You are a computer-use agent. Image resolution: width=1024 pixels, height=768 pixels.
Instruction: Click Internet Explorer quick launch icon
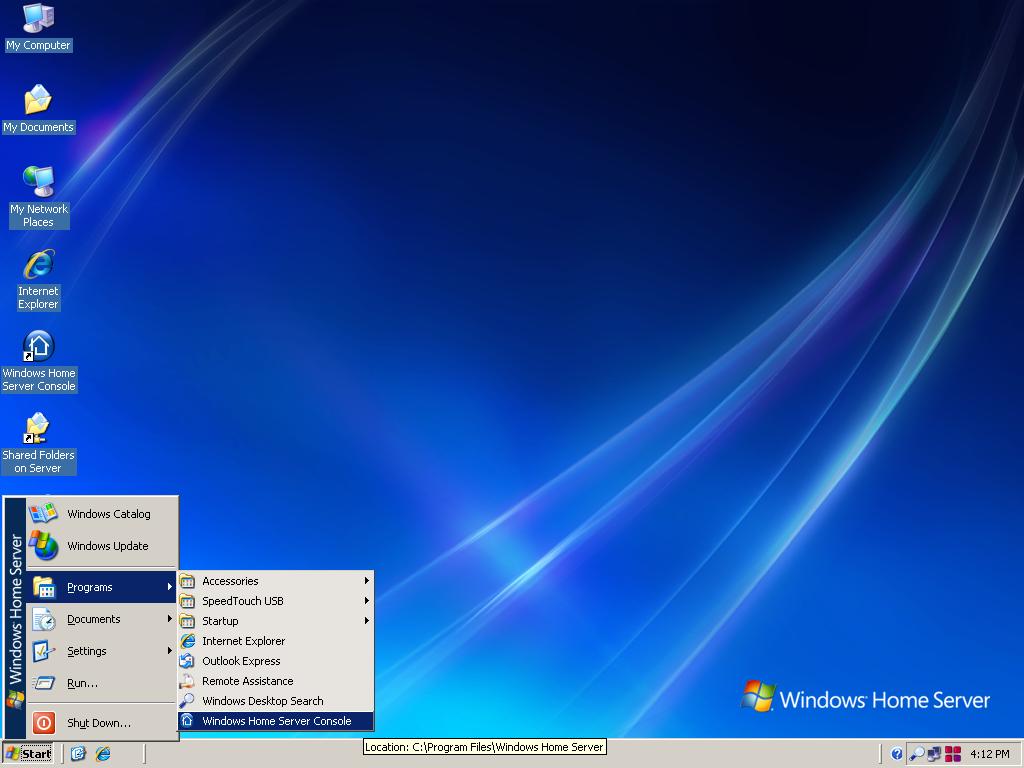(x=102, y=753)
